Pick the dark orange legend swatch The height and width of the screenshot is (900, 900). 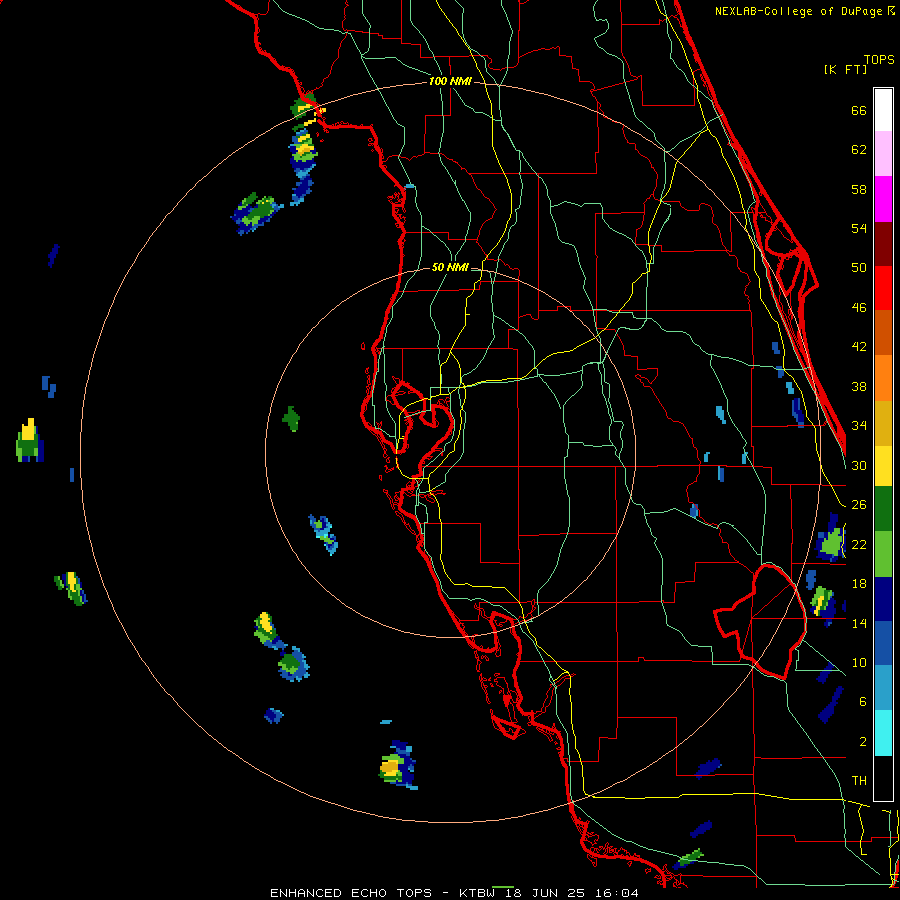(x=883, y=332)
